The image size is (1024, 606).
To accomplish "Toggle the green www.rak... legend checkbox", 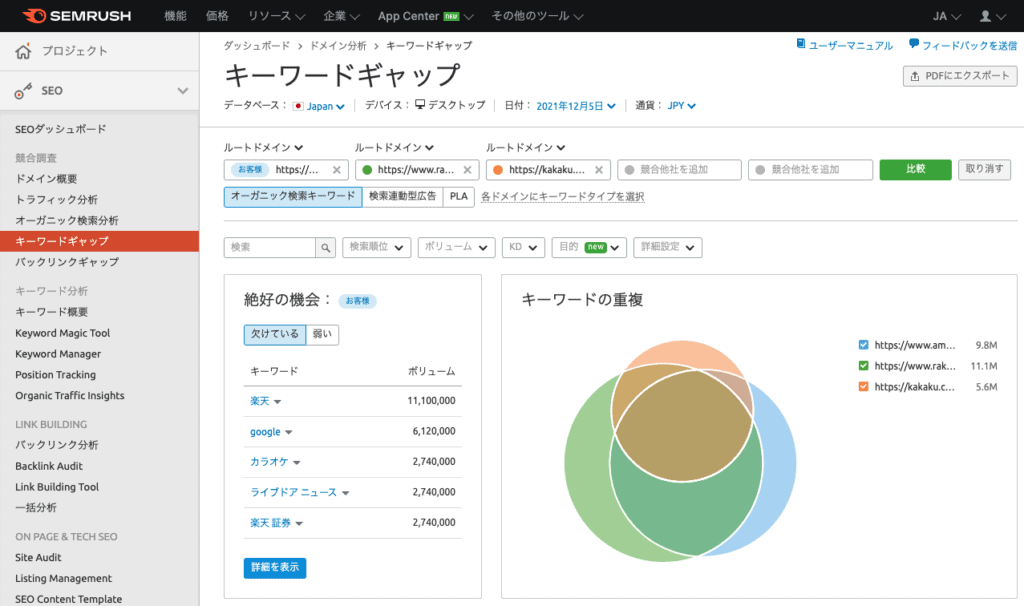I will [x=863, y=366].
